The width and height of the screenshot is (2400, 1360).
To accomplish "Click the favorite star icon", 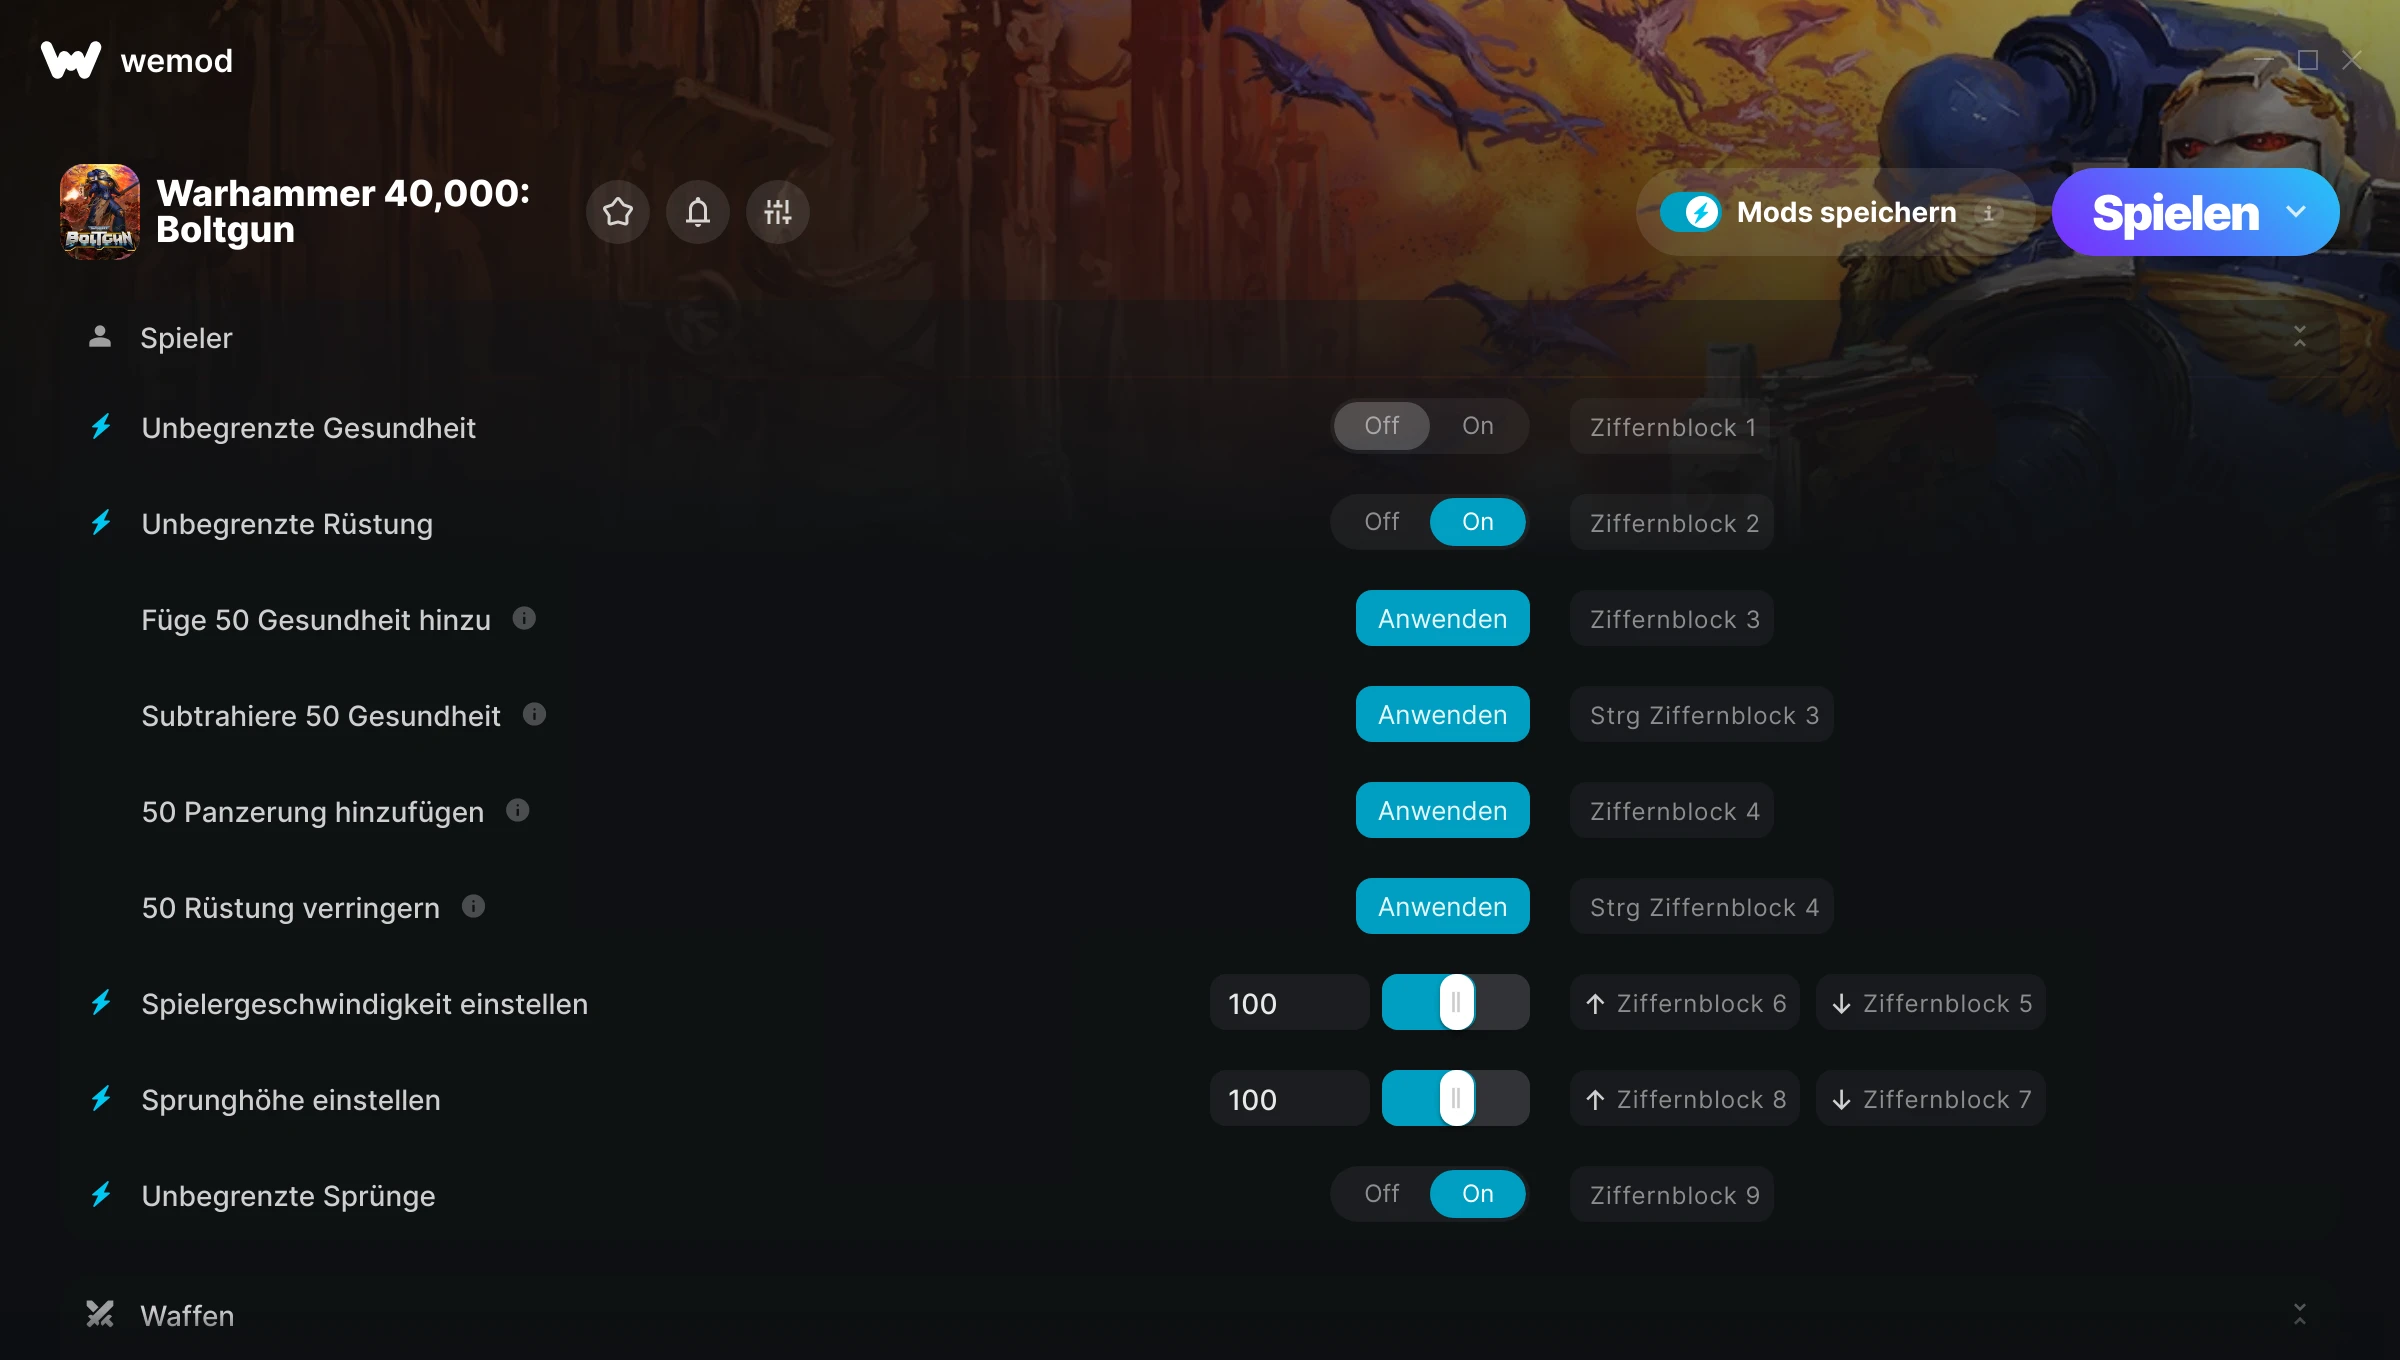I will 618,212.
